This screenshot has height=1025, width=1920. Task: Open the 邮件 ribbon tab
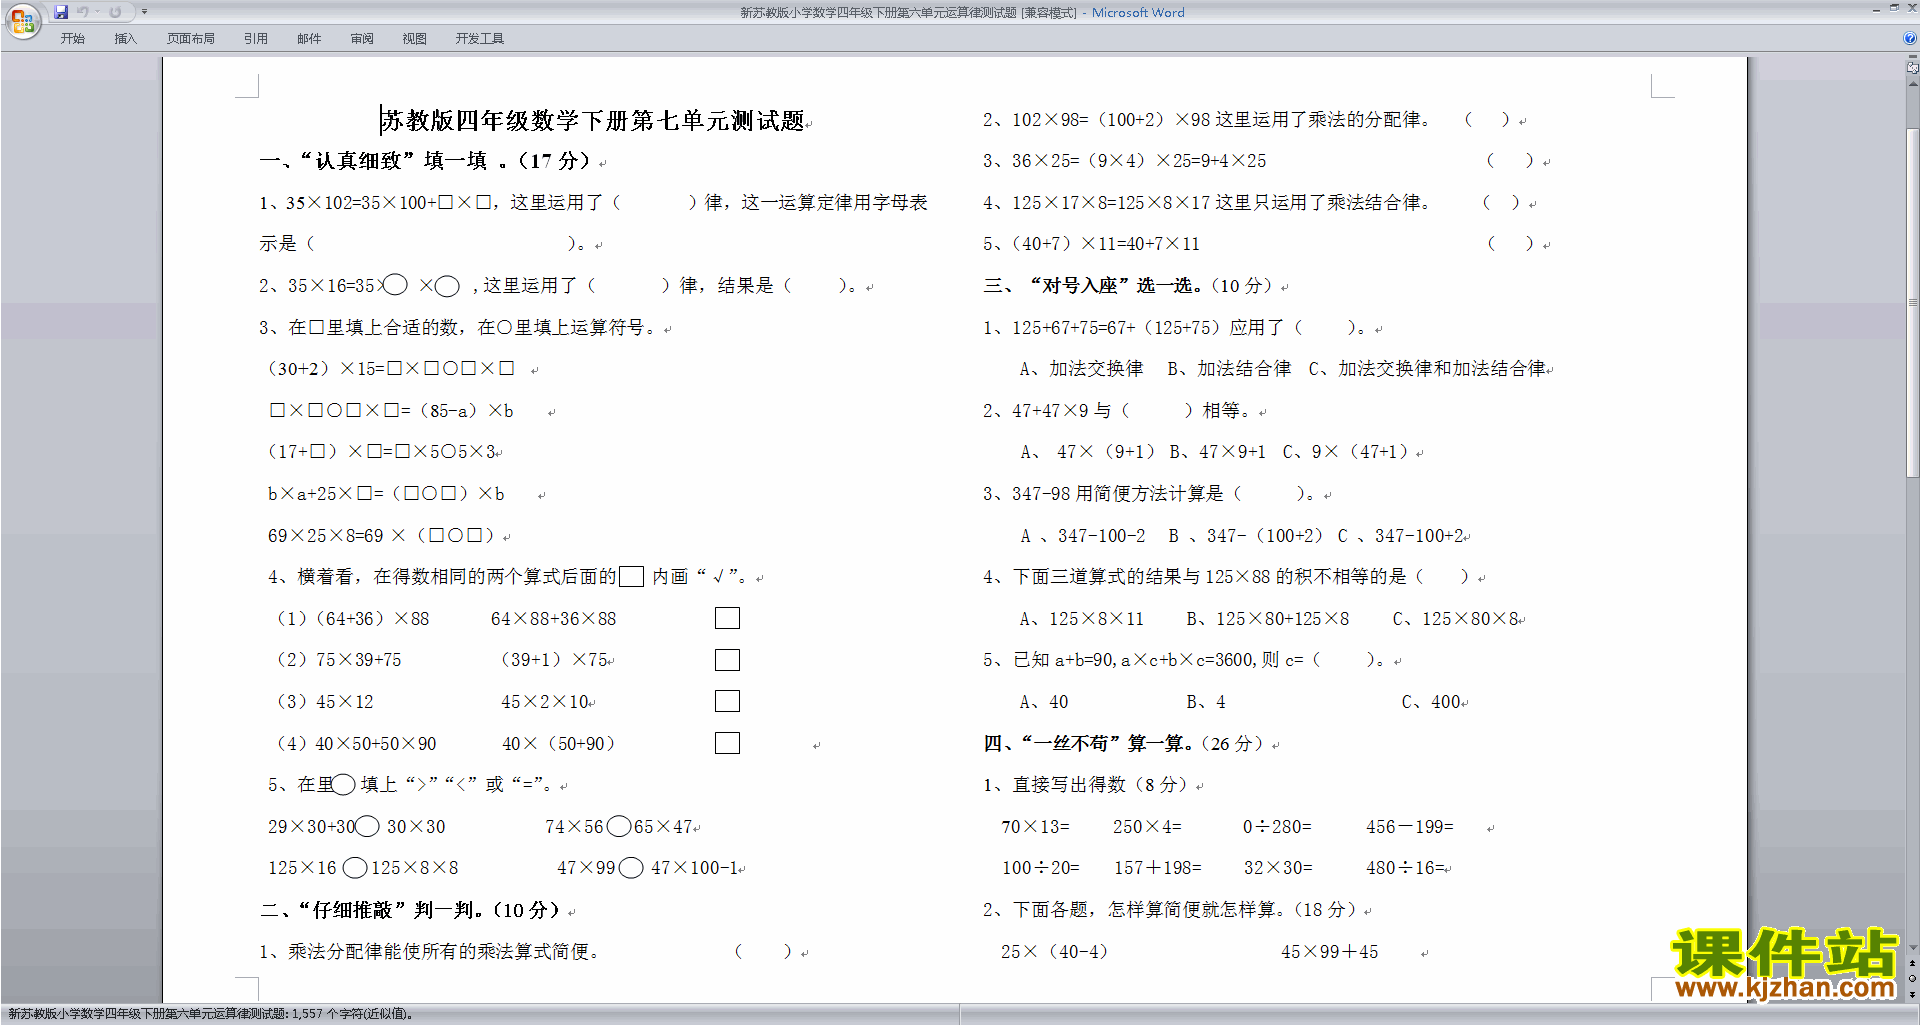click(309, 39)
